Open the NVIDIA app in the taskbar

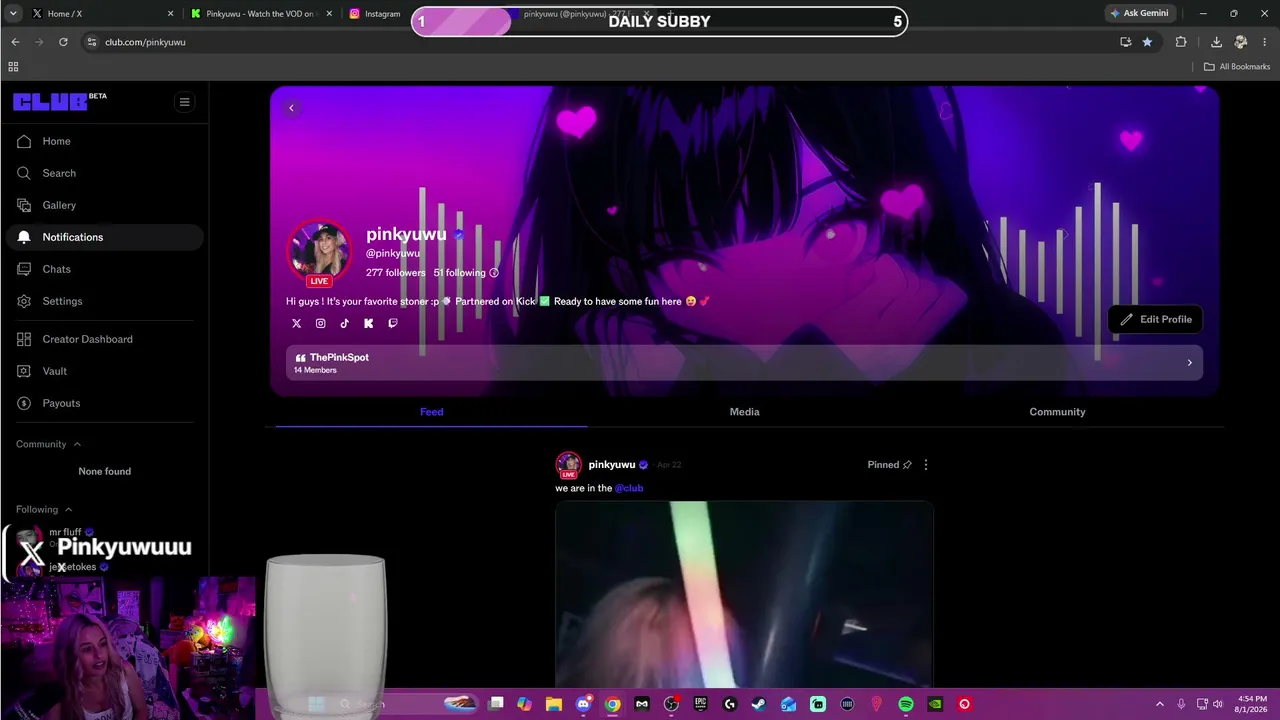coord(935,704)
